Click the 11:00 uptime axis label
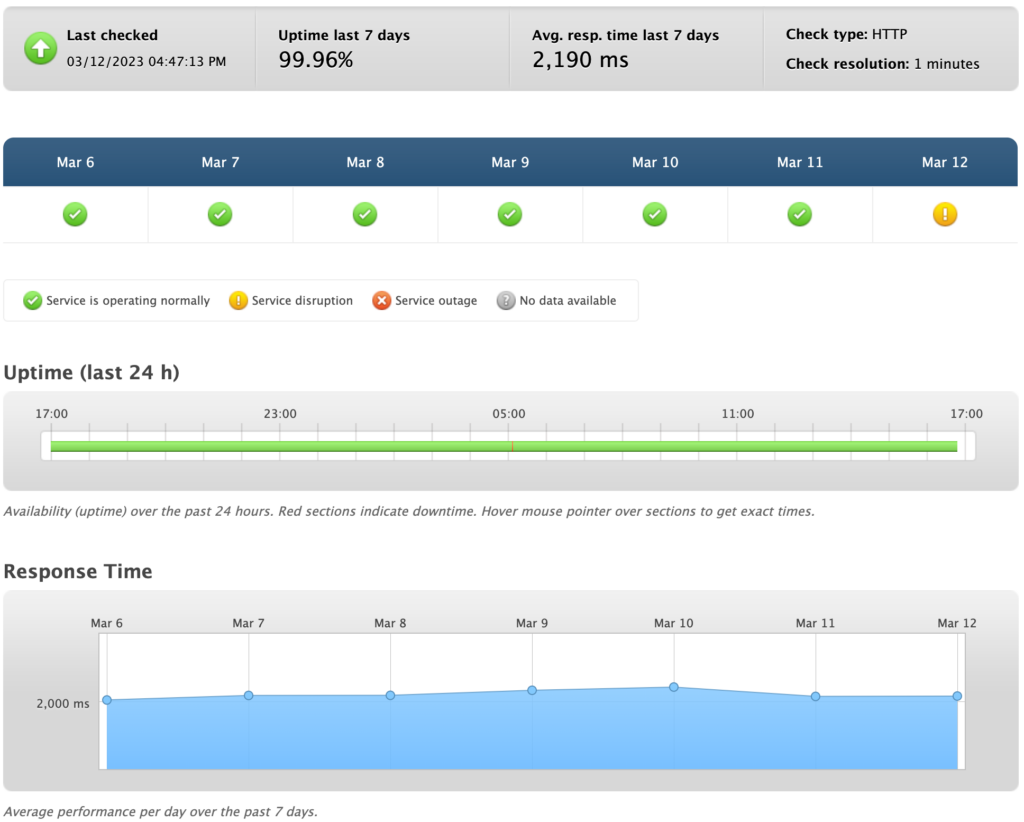Screen dimensions: 1024x822 tap(738, 413)
